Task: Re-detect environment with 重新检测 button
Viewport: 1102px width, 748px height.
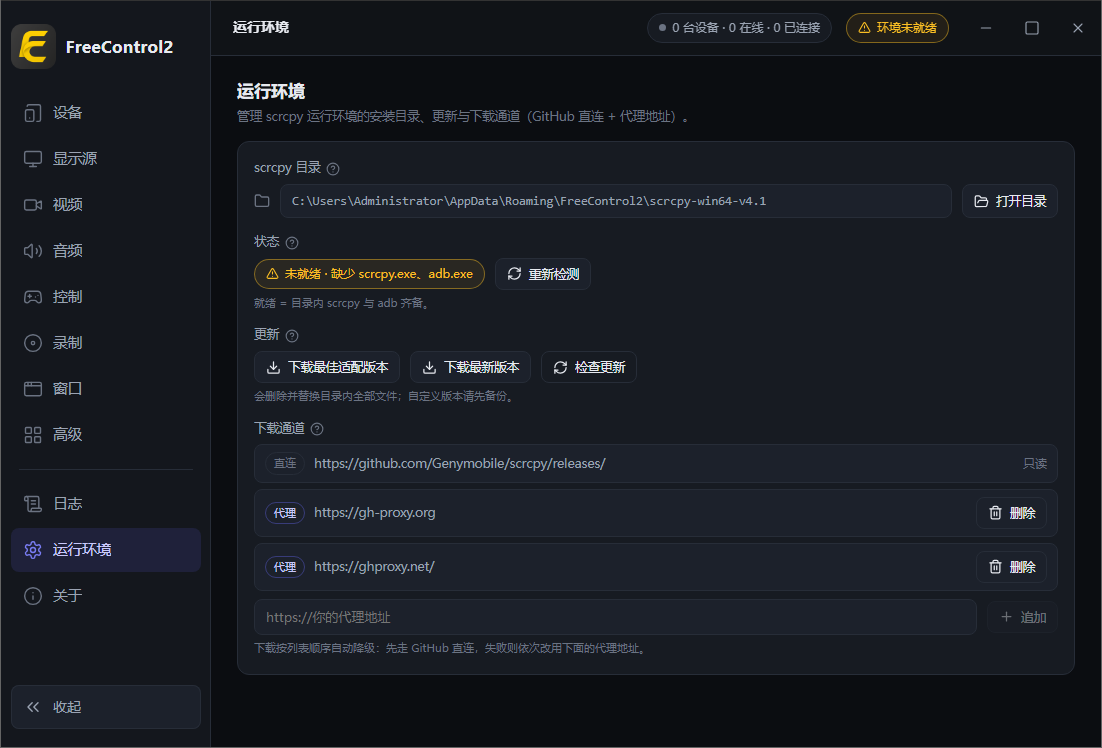Action: point(543,274)
